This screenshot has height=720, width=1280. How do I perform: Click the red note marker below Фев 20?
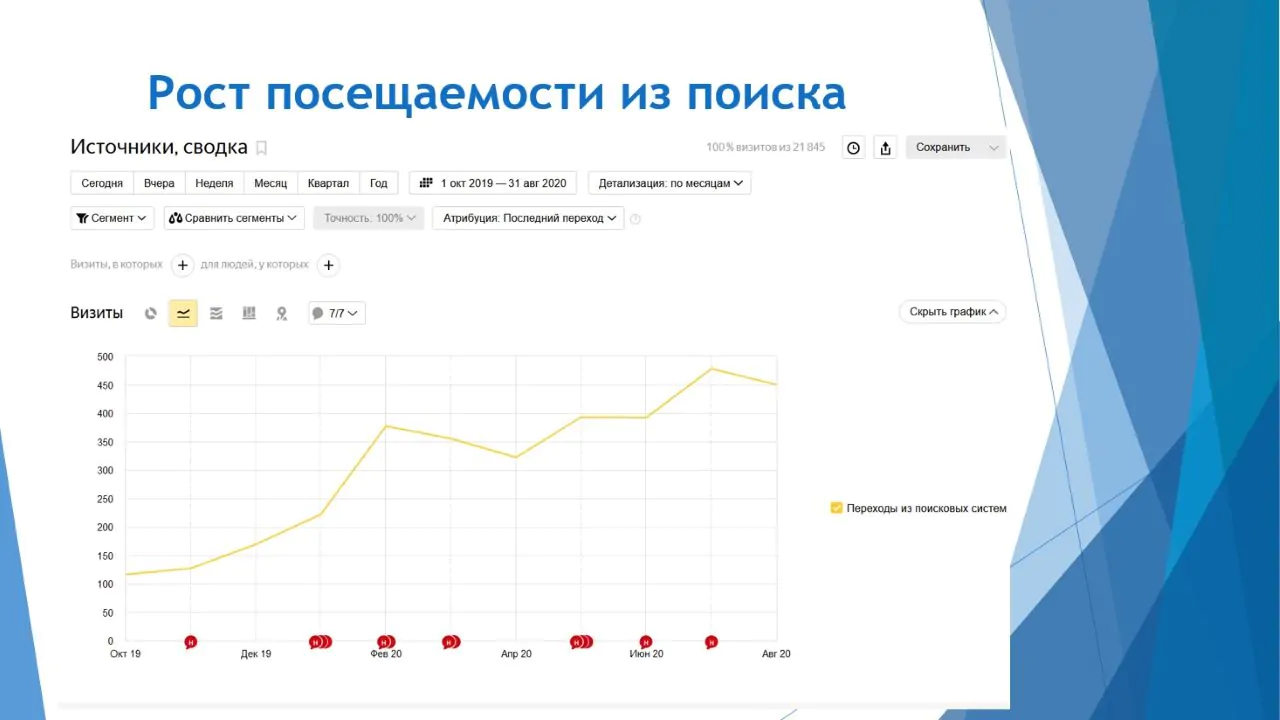coord(386,642)
